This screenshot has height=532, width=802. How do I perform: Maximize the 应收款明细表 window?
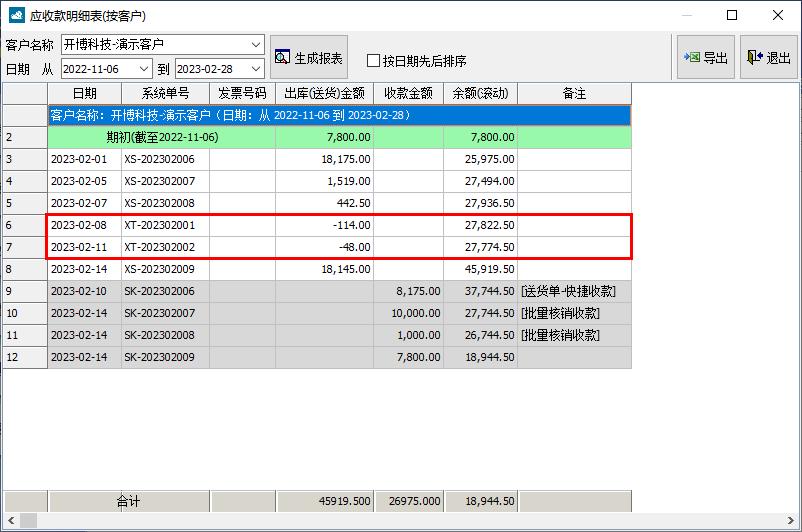pos(732,15)
